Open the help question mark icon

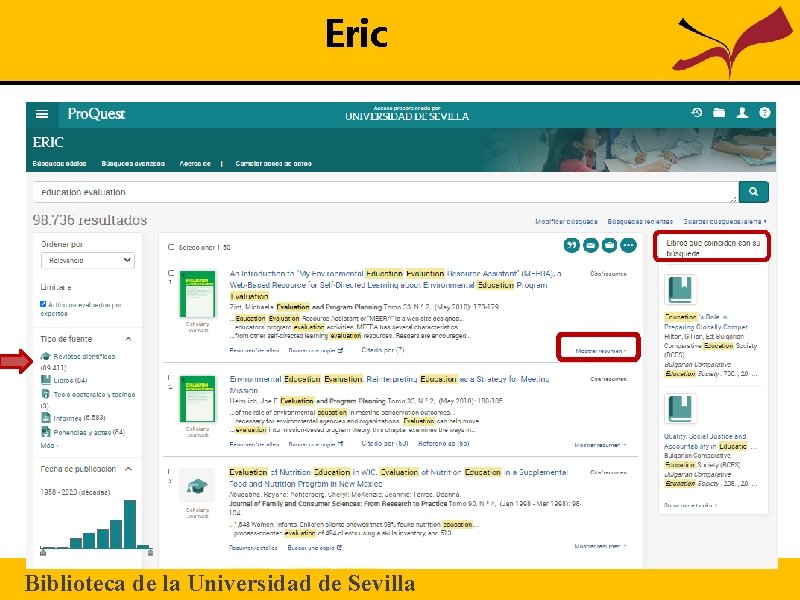tap(764, 113)
